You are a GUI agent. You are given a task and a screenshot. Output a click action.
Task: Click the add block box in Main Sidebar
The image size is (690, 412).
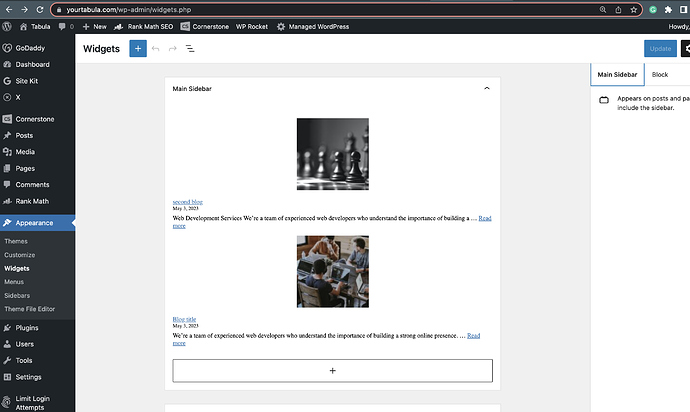coord(332,370)
